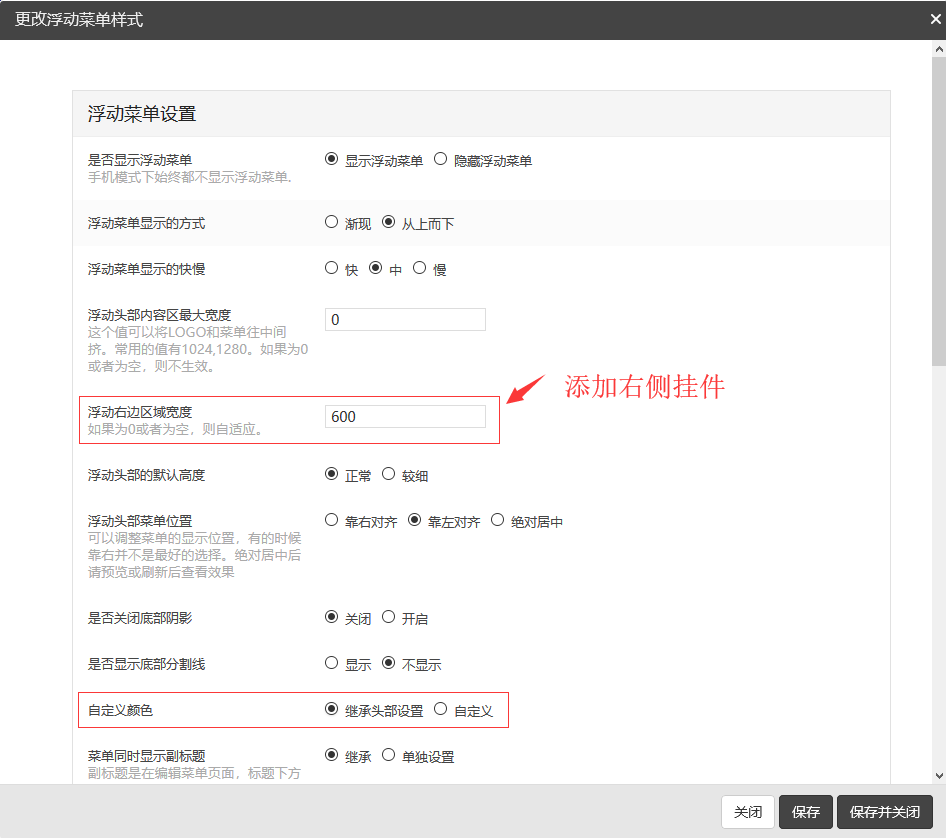Select 显示浮动菜单 radio option
This screenshot has height=838, width=946.
point(331,159)
